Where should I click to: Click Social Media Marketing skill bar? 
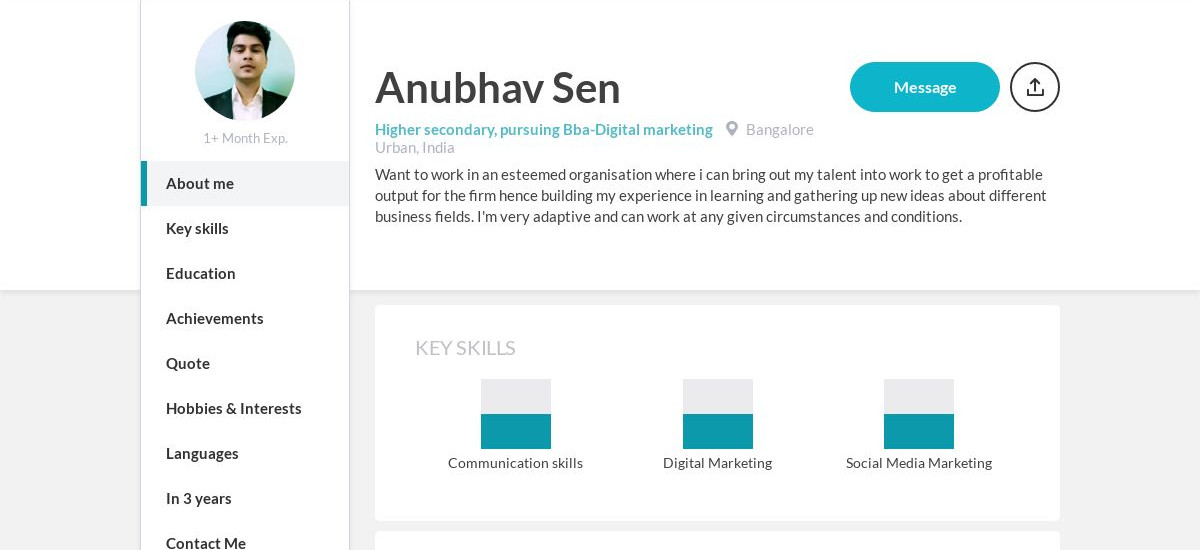(x=919, y=414)
